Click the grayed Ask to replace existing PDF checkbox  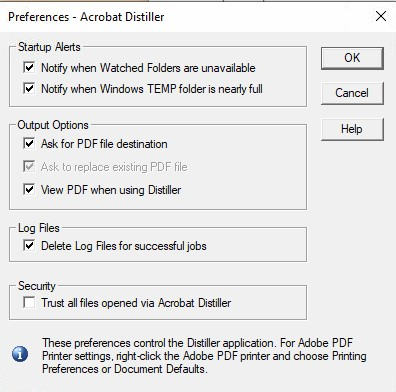tap(29, 166)
